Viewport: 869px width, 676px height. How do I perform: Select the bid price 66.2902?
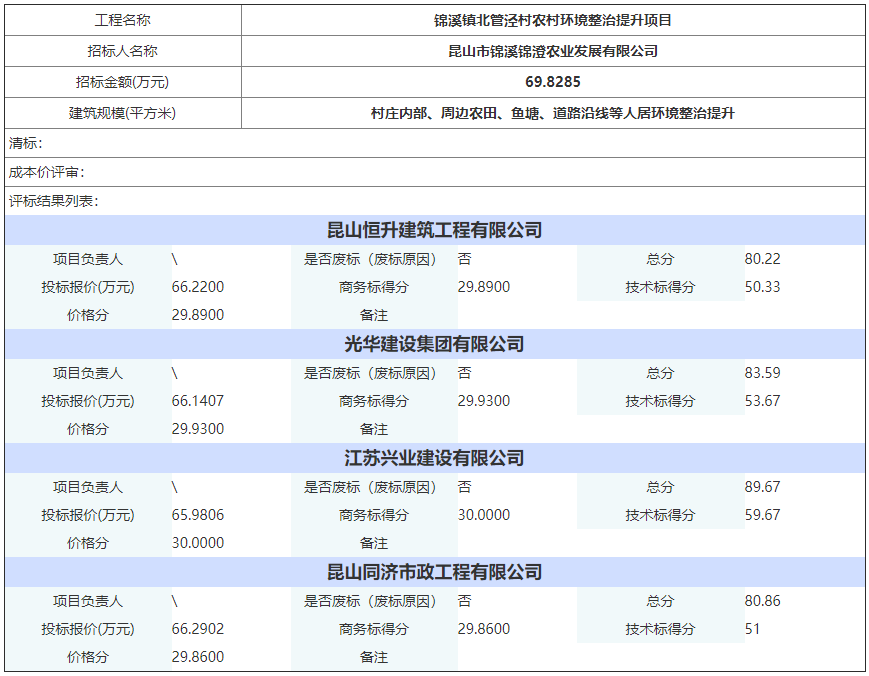pyautogui.click(x=198, y=629)
